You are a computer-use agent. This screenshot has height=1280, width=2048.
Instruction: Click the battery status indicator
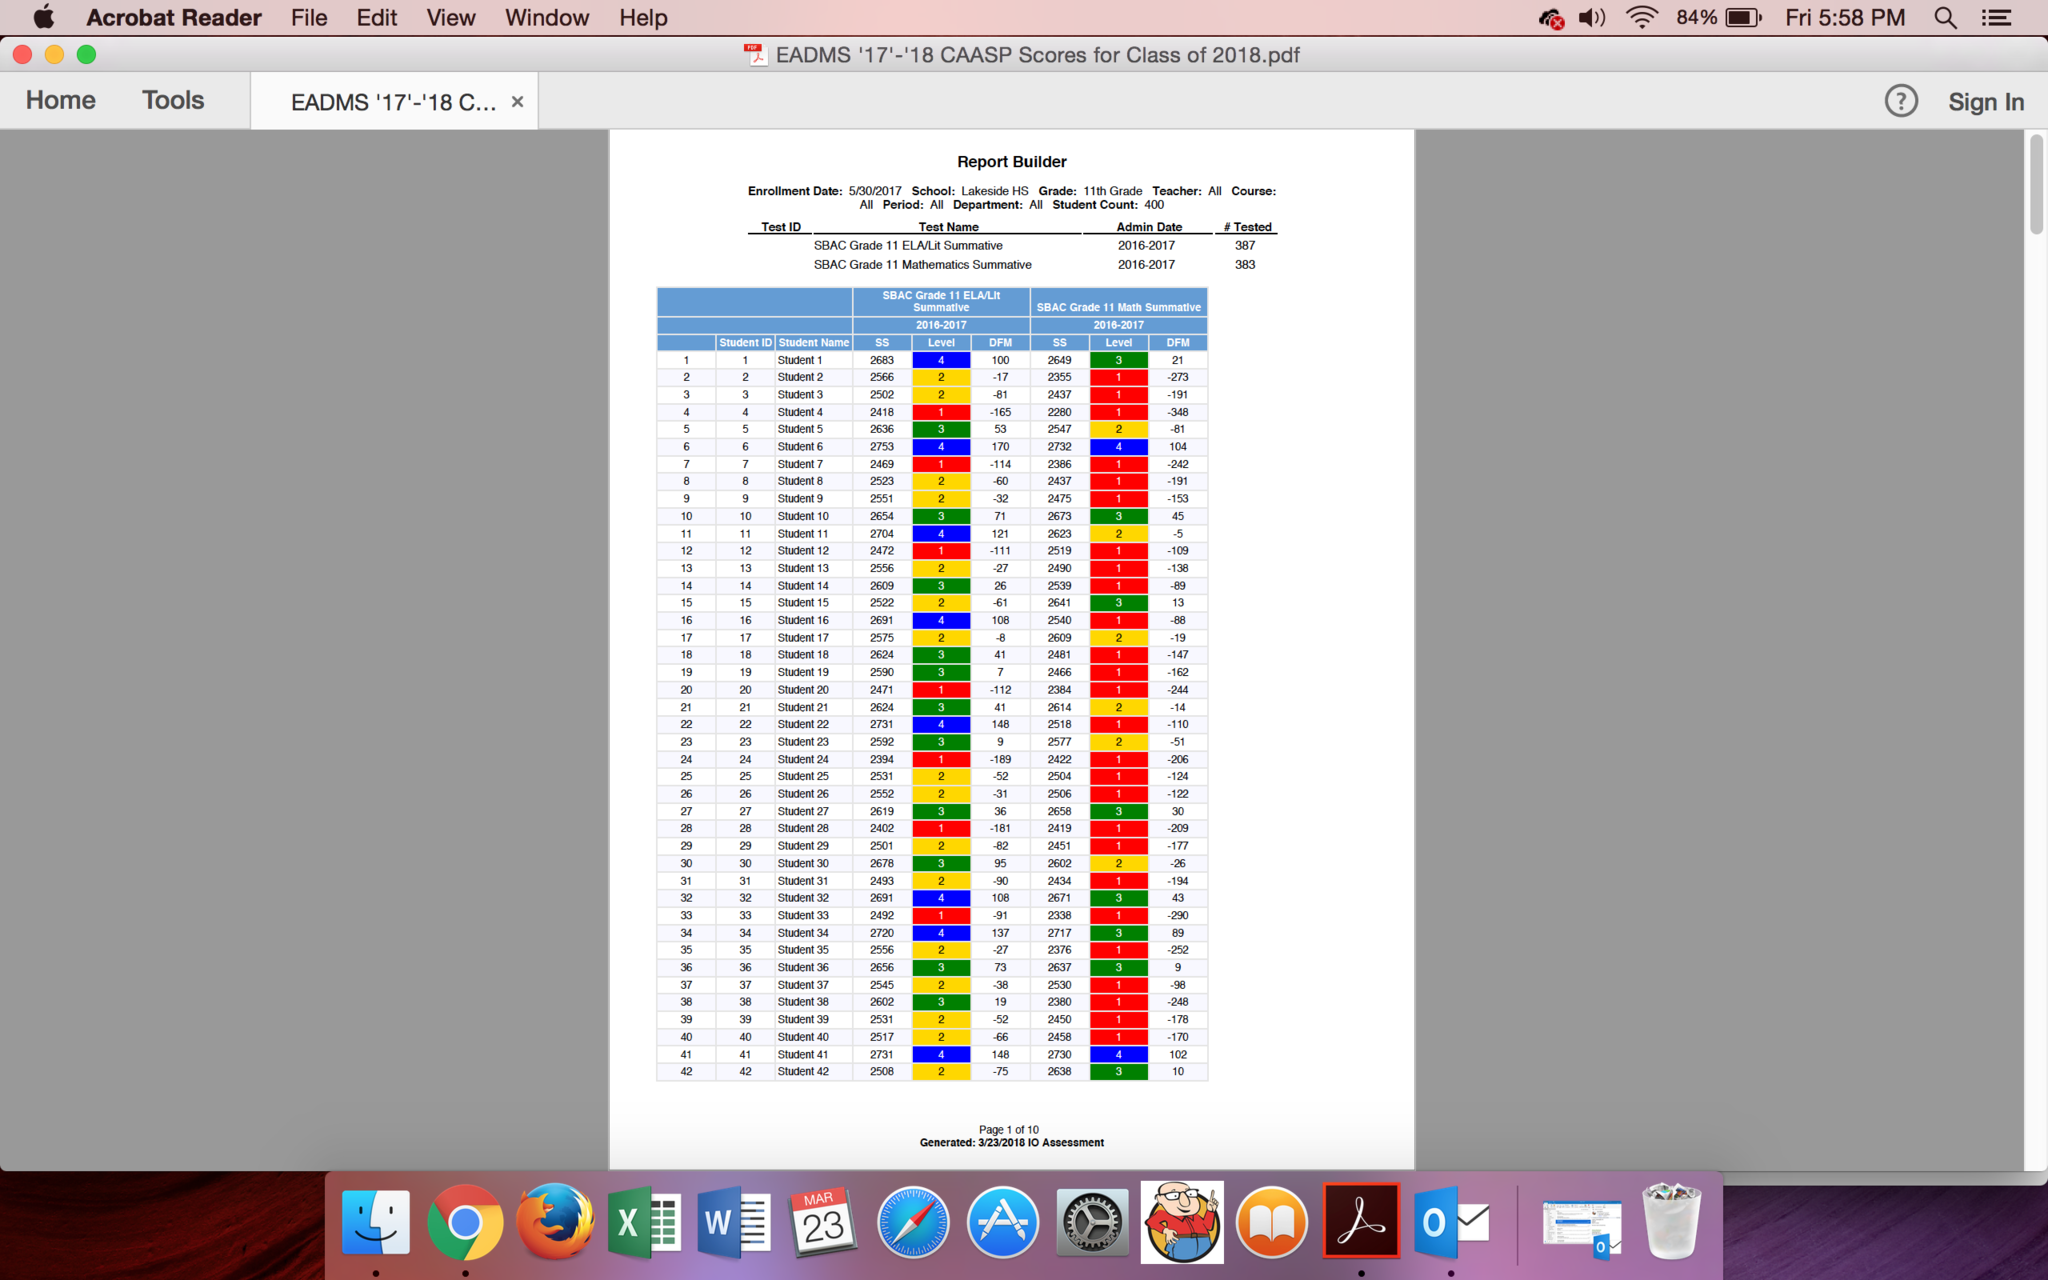1743,18
